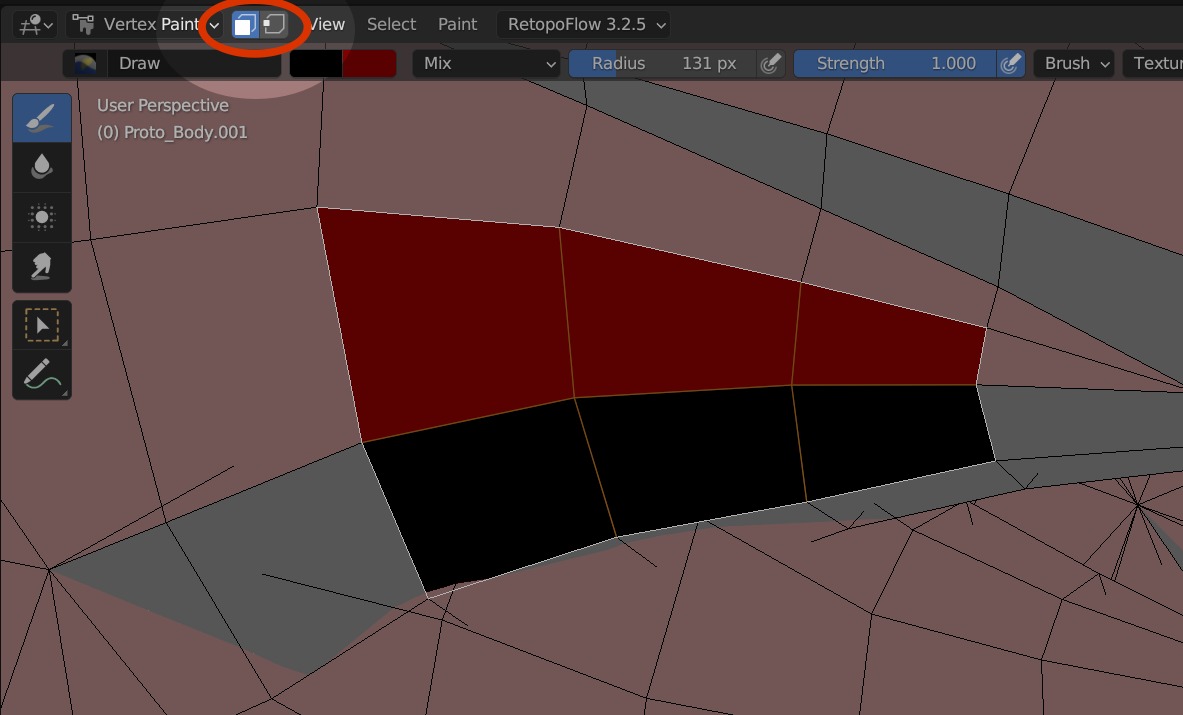
Task: Expand the Brush settings popover
Action: pyautogui.click(x=1074, y=63)
